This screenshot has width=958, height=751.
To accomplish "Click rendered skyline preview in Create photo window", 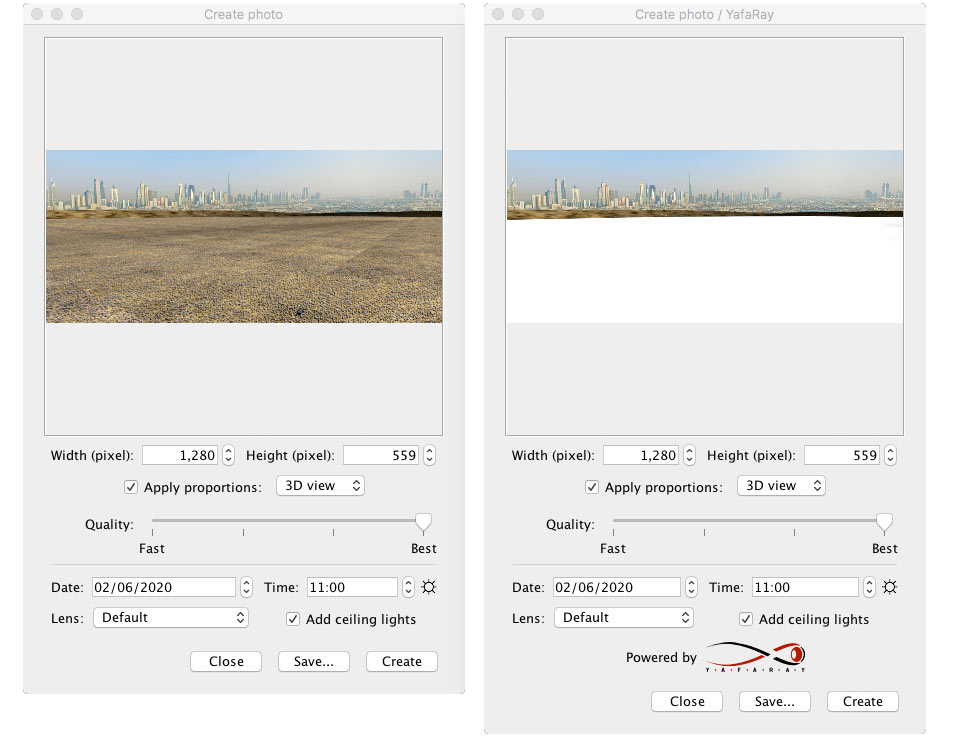I will [244, 236].
